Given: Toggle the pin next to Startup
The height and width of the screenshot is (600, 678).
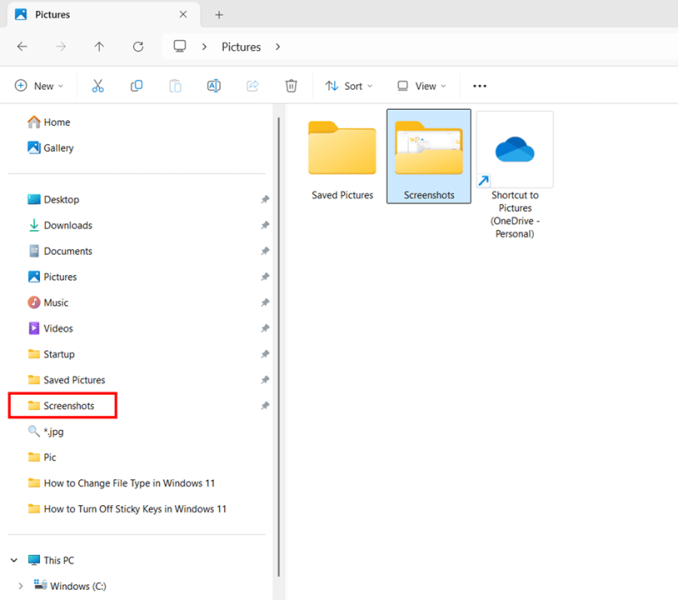Looking at the screenshot, I should coord(265,354).
